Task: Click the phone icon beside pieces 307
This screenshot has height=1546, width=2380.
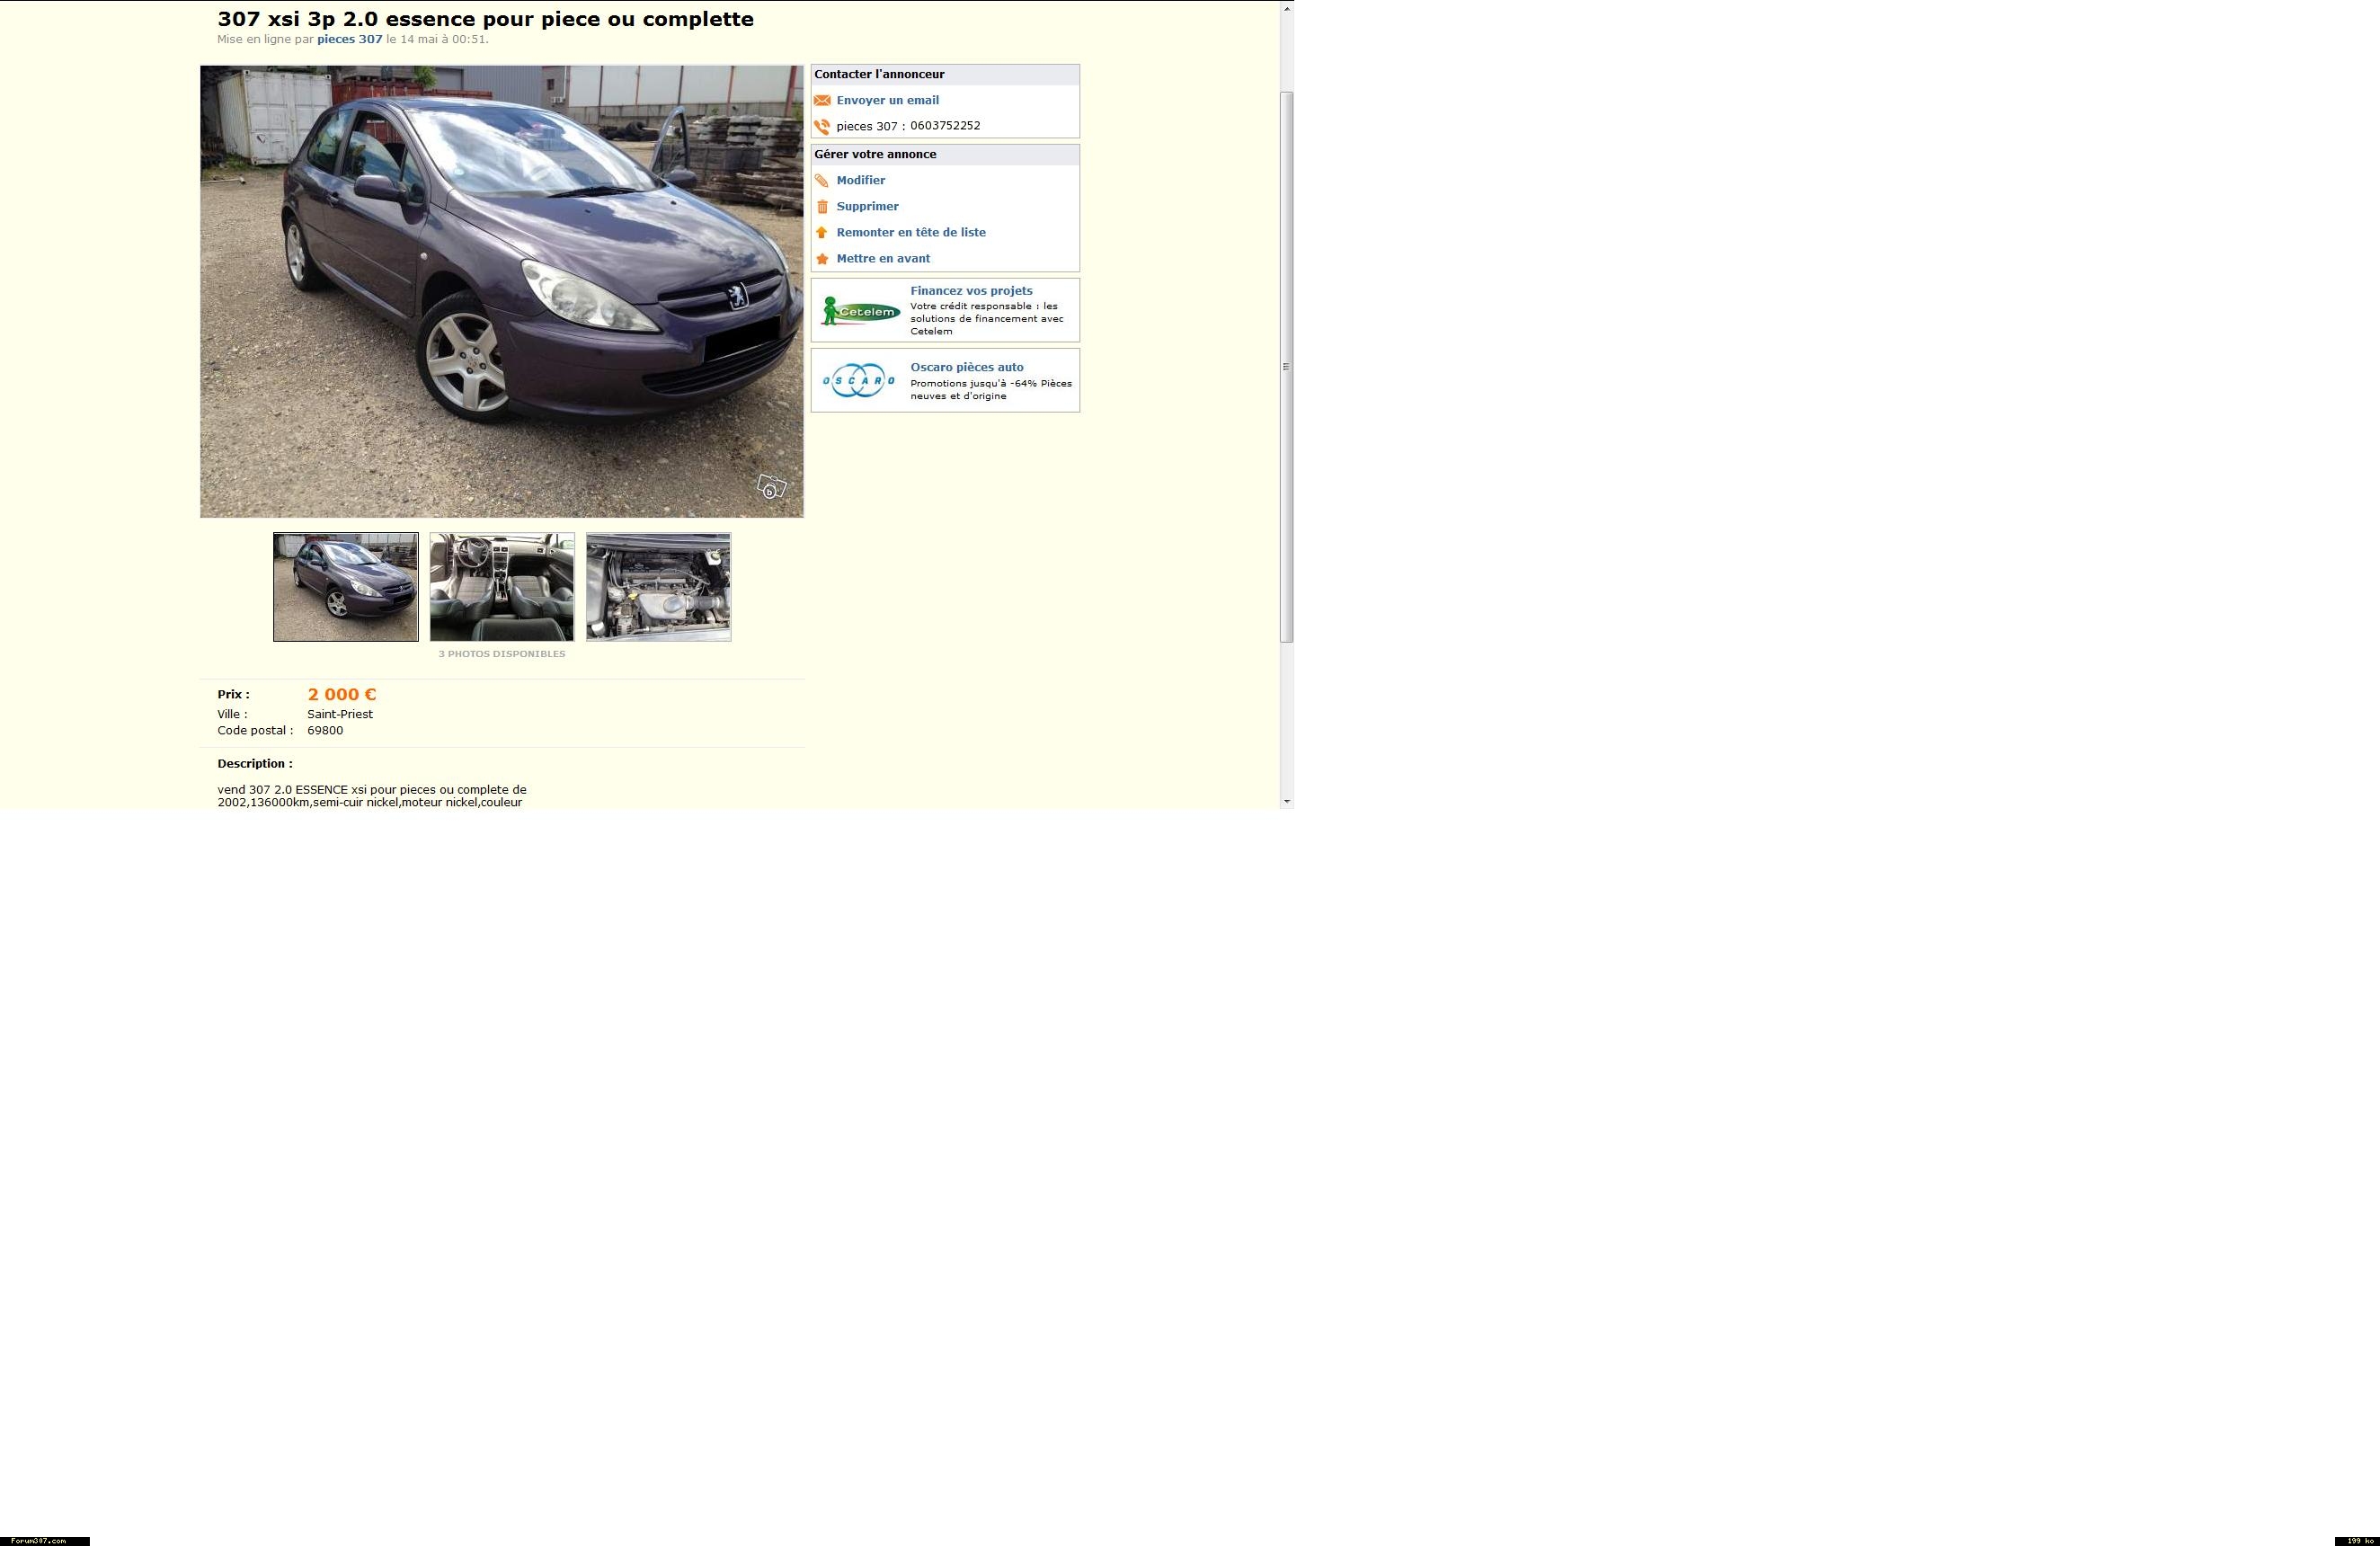Action: pyautogui.click(x=822, y=127)
